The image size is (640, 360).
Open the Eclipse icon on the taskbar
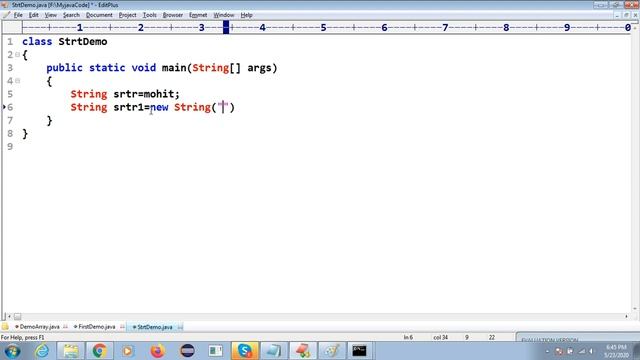point(187,351)
